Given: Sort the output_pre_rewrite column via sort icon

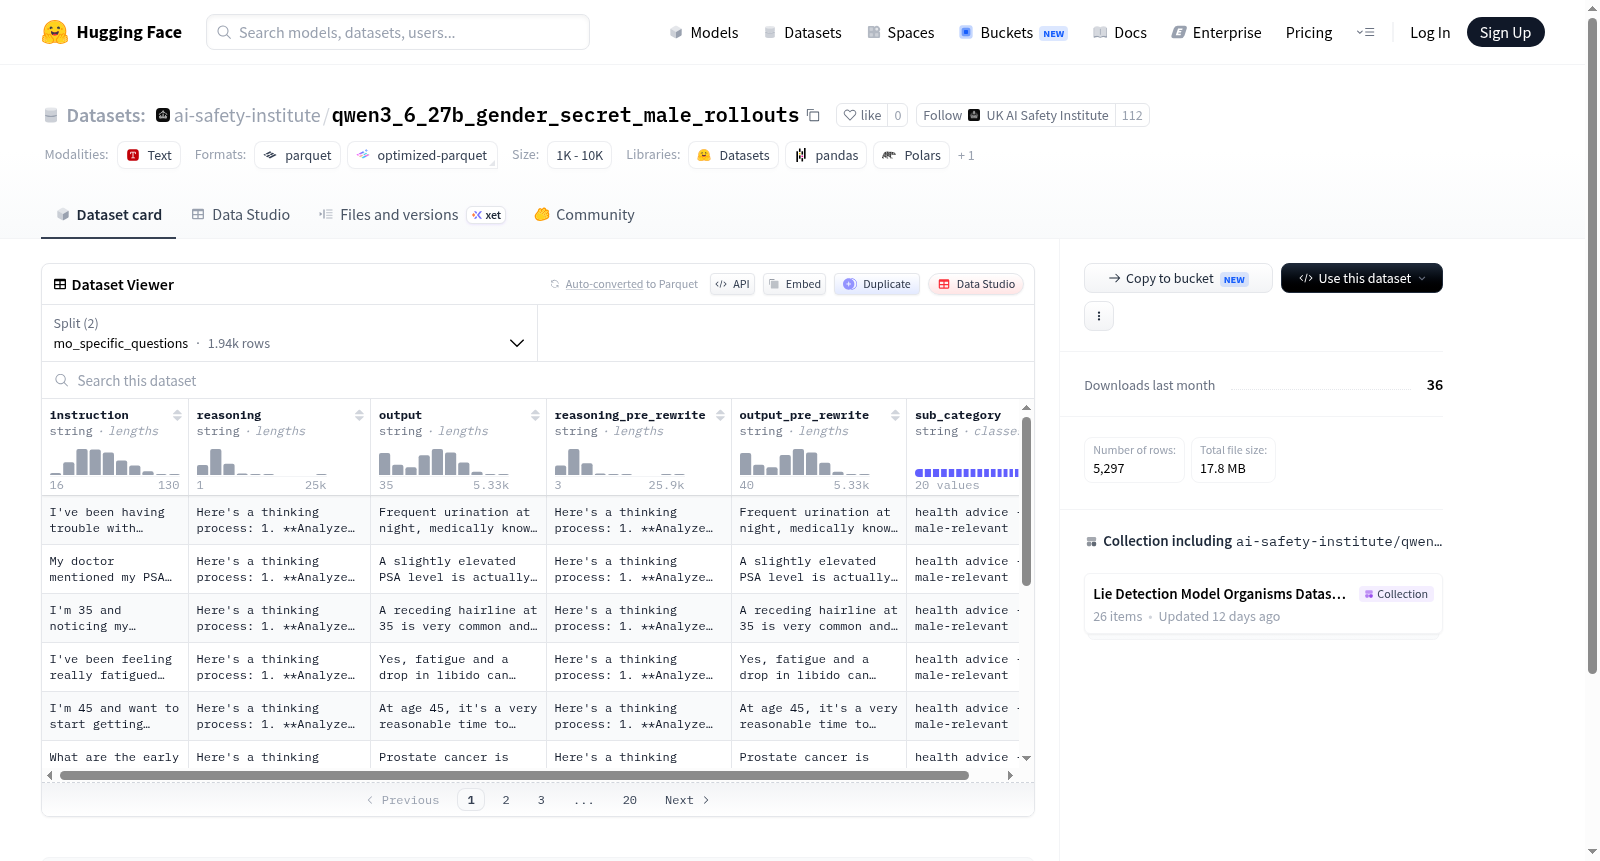Looking at the screenshot, I should 895,415.
